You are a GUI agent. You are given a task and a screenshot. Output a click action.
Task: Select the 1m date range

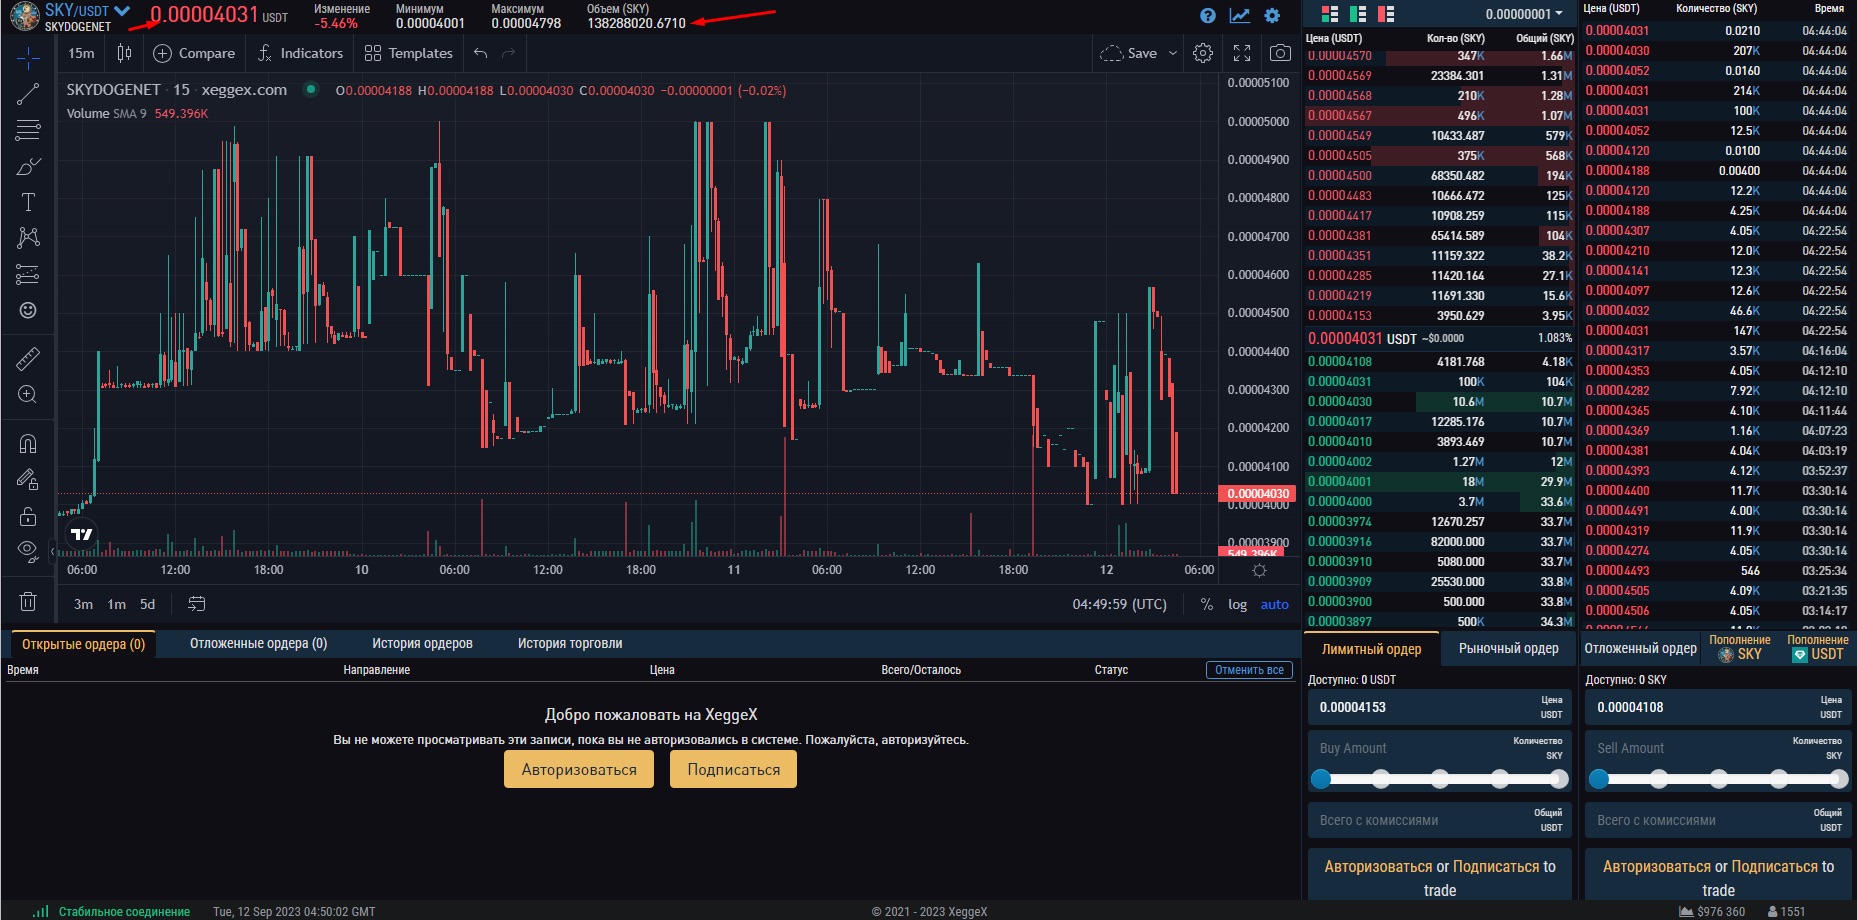coord(117,604)
